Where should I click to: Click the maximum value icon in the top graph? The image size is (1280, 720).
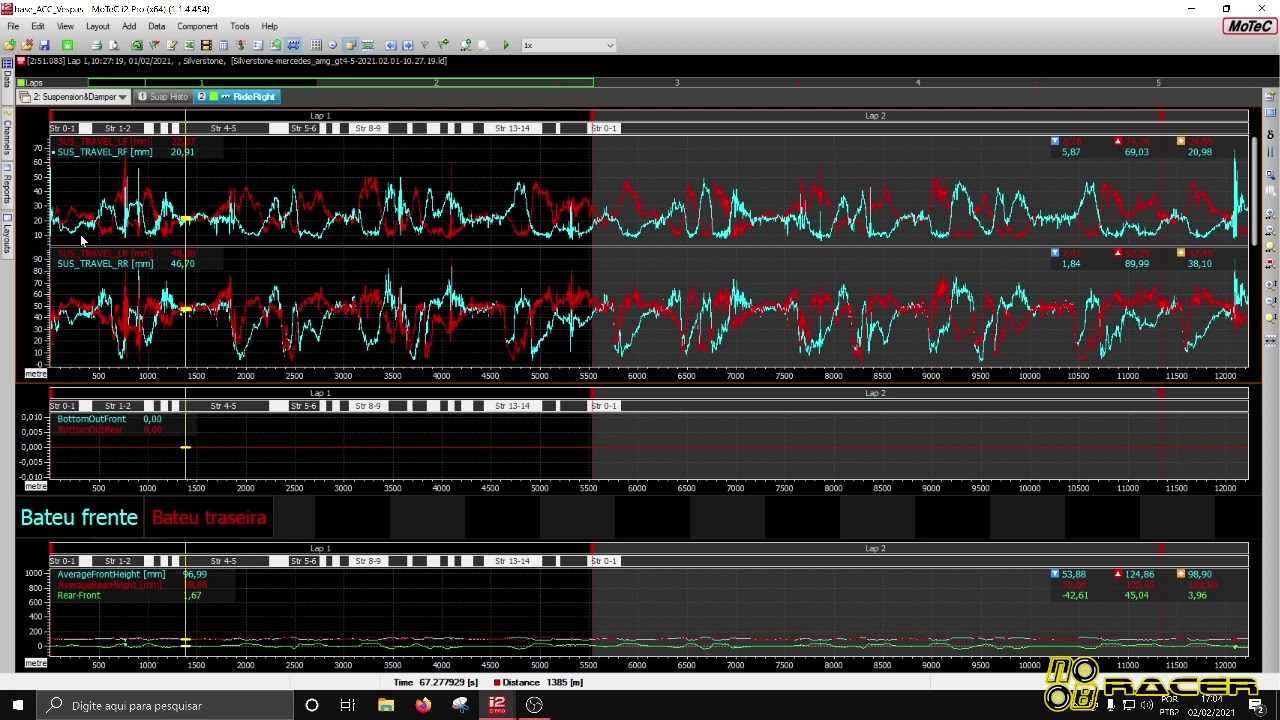click(1118, 141)
